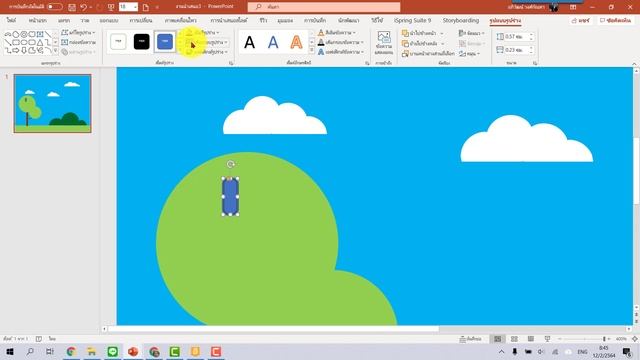Screen dimensions: 640x360
Task: Expand the WordArt styles gallery
Action: click(x=311, y=51)
